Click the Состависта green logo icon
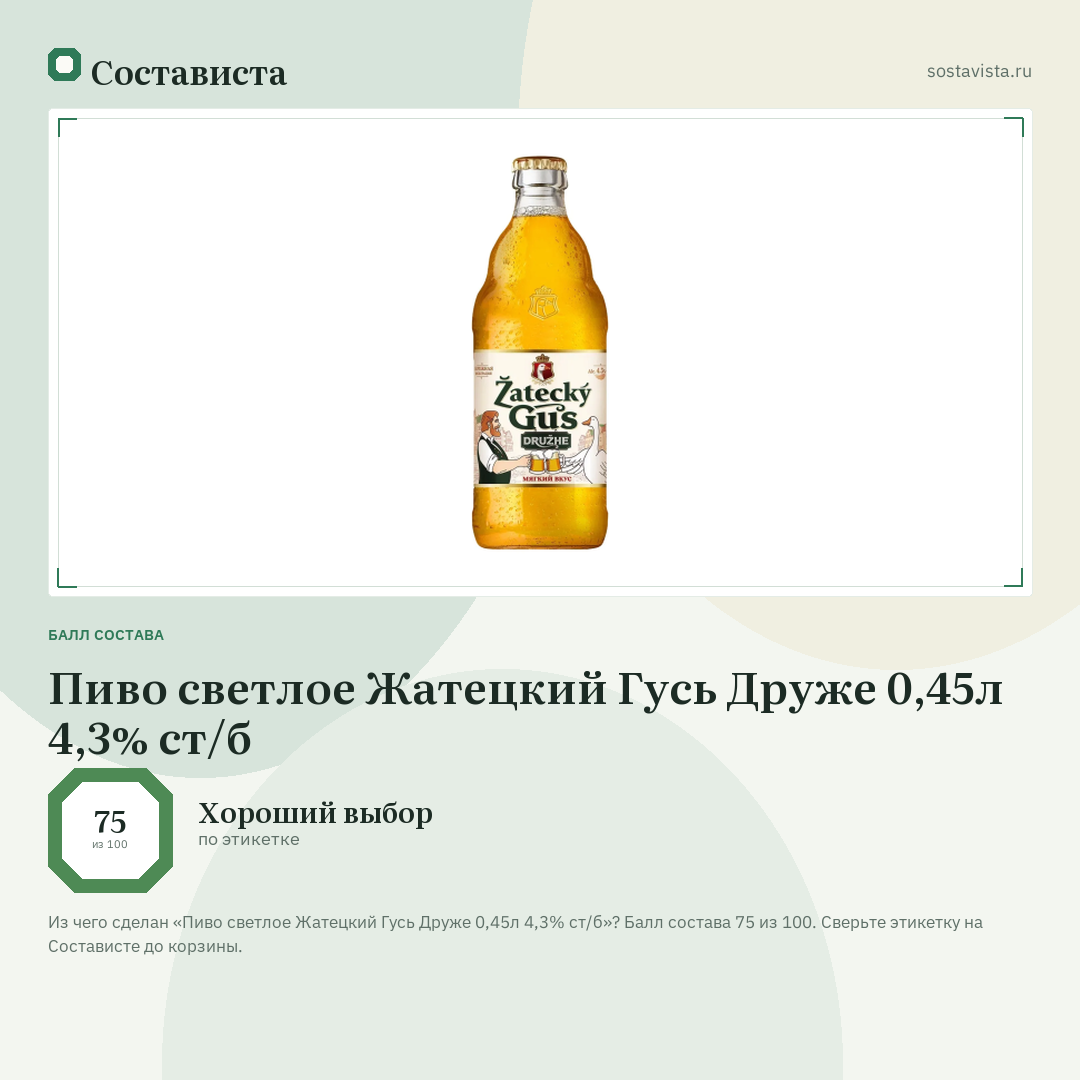The width and height of the screenshot is (1080, 1080). tap(64, 65)
